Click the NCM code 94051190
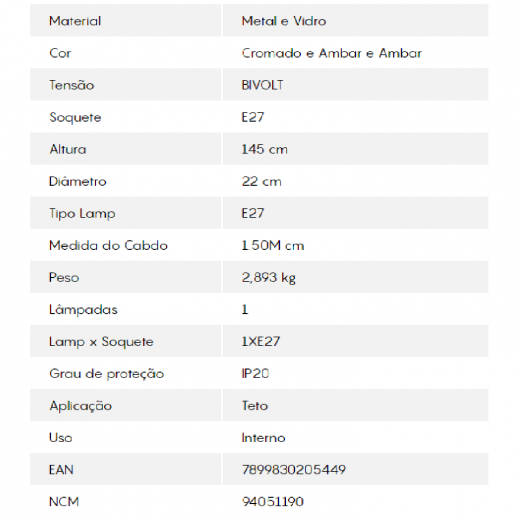 point(273,502)
